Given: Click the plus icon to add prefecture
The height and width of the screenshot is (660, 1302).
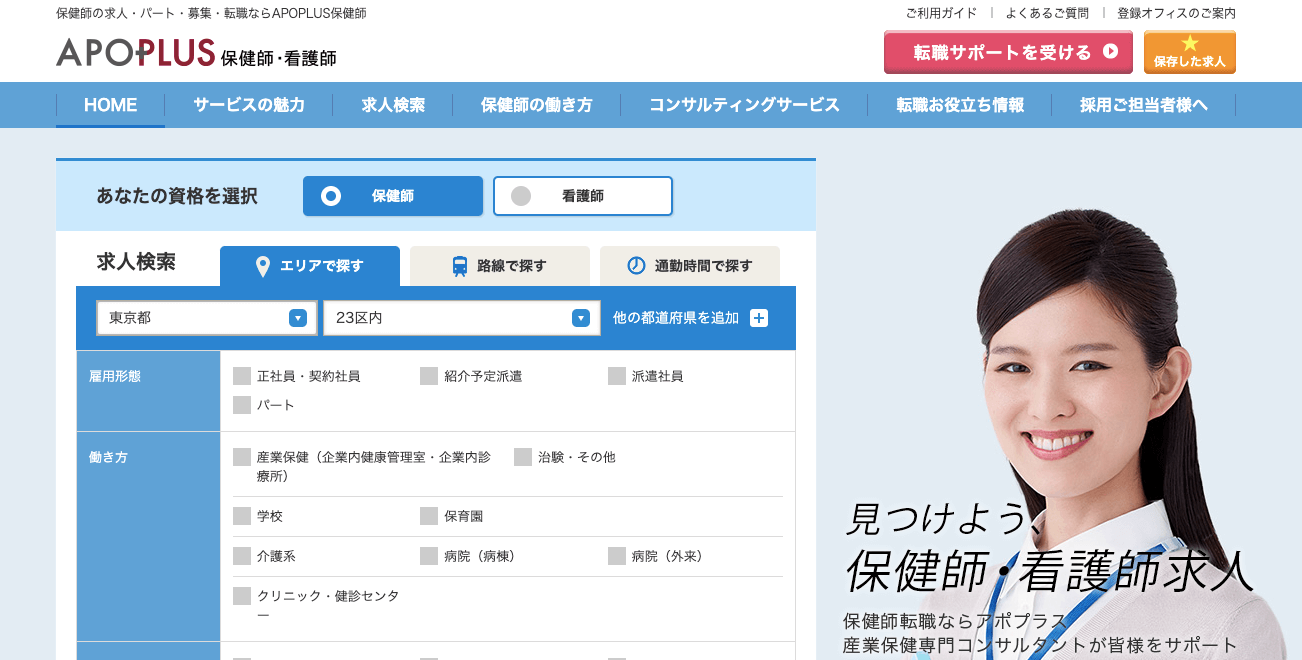Looking at the screenshot, I should tap(759, 318).
